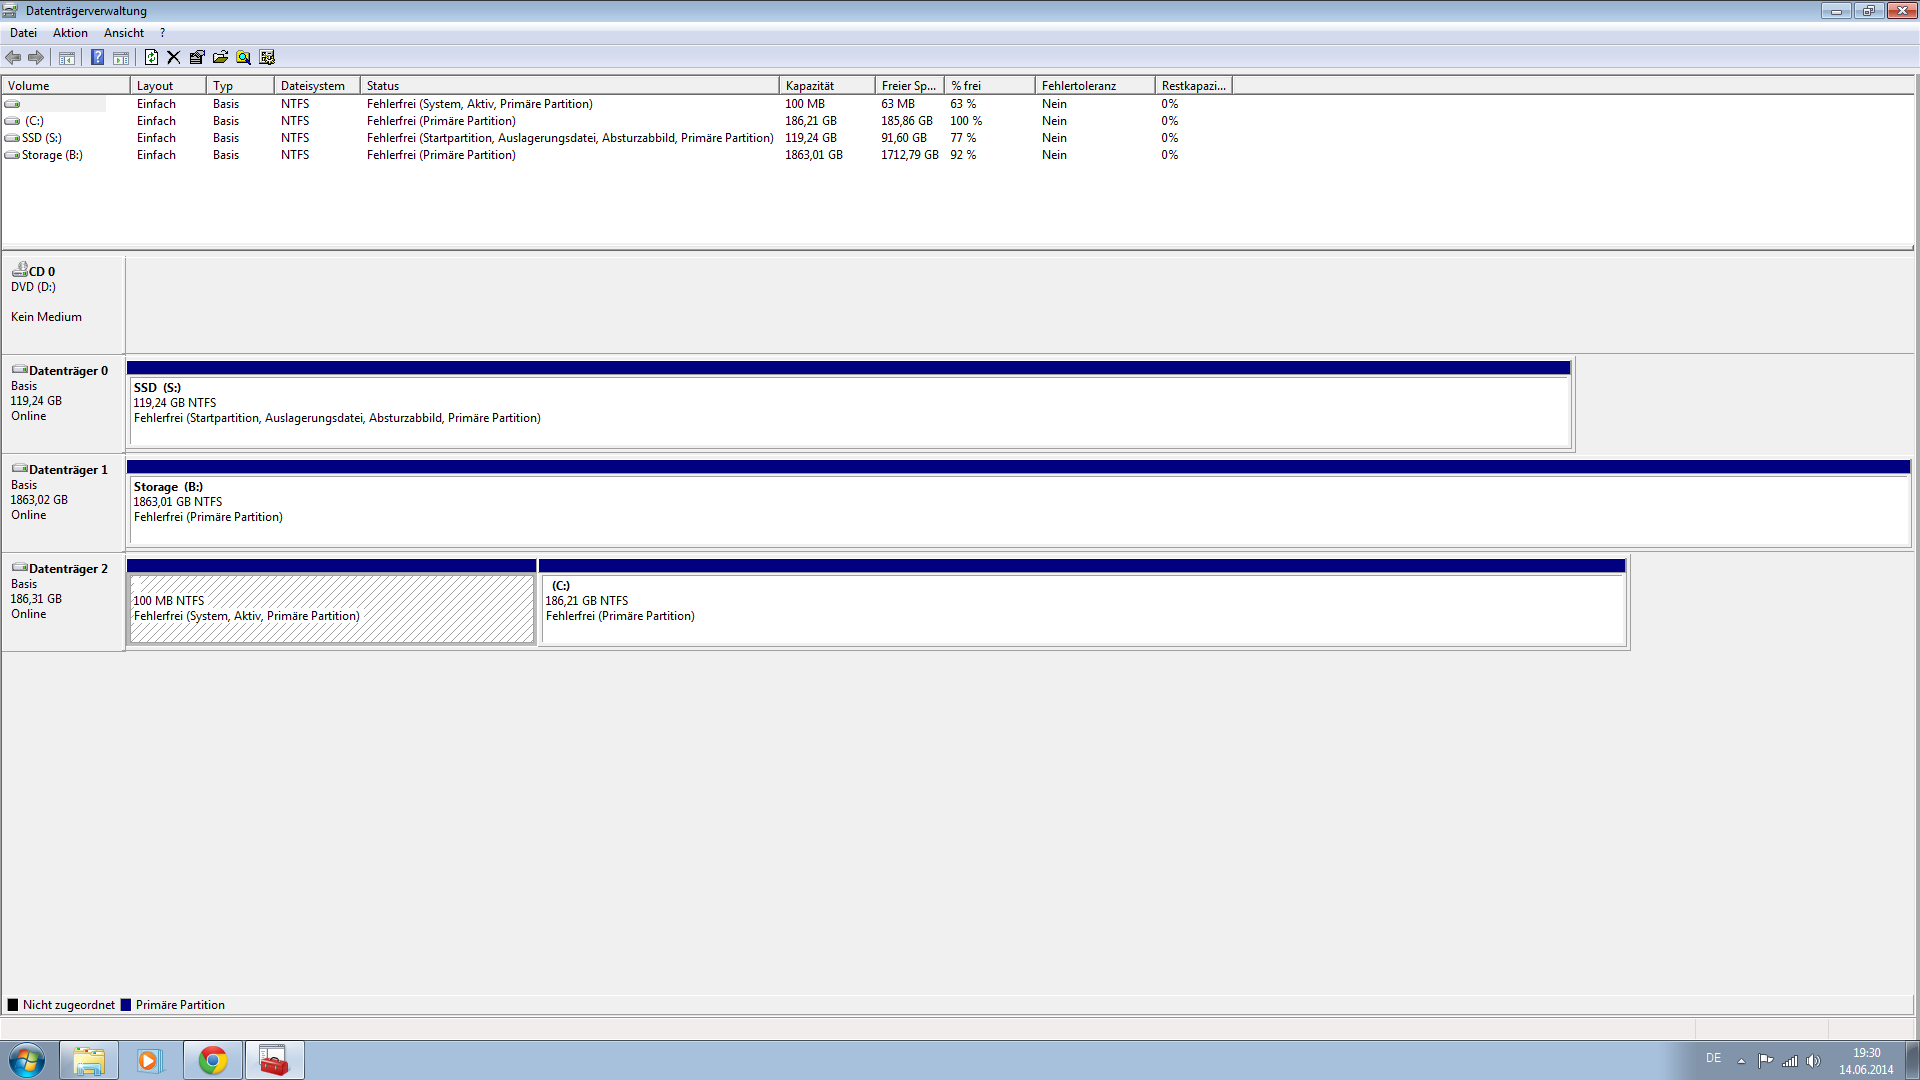Open the Ansicht menu
The height and width of the screenshot is (1080, 1920).
(124, 33)
